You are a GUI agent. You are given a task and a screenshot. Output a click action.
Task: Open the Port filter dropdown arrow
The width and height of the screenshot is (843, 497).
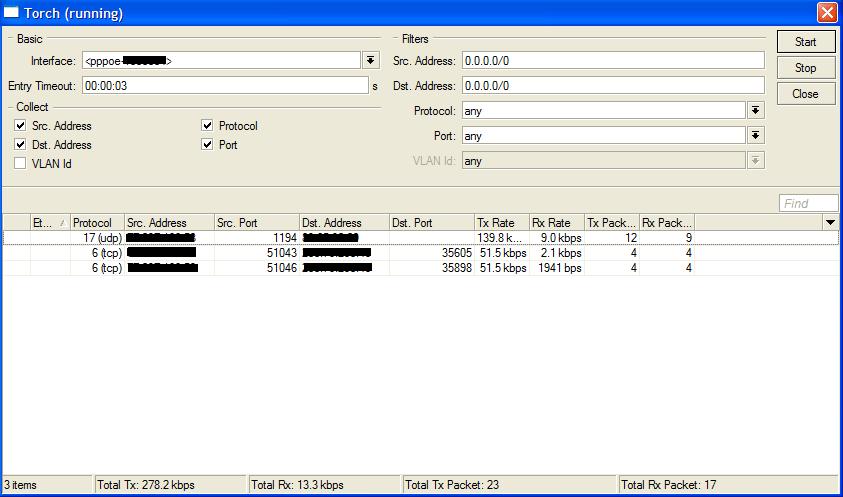click(755, 135)
